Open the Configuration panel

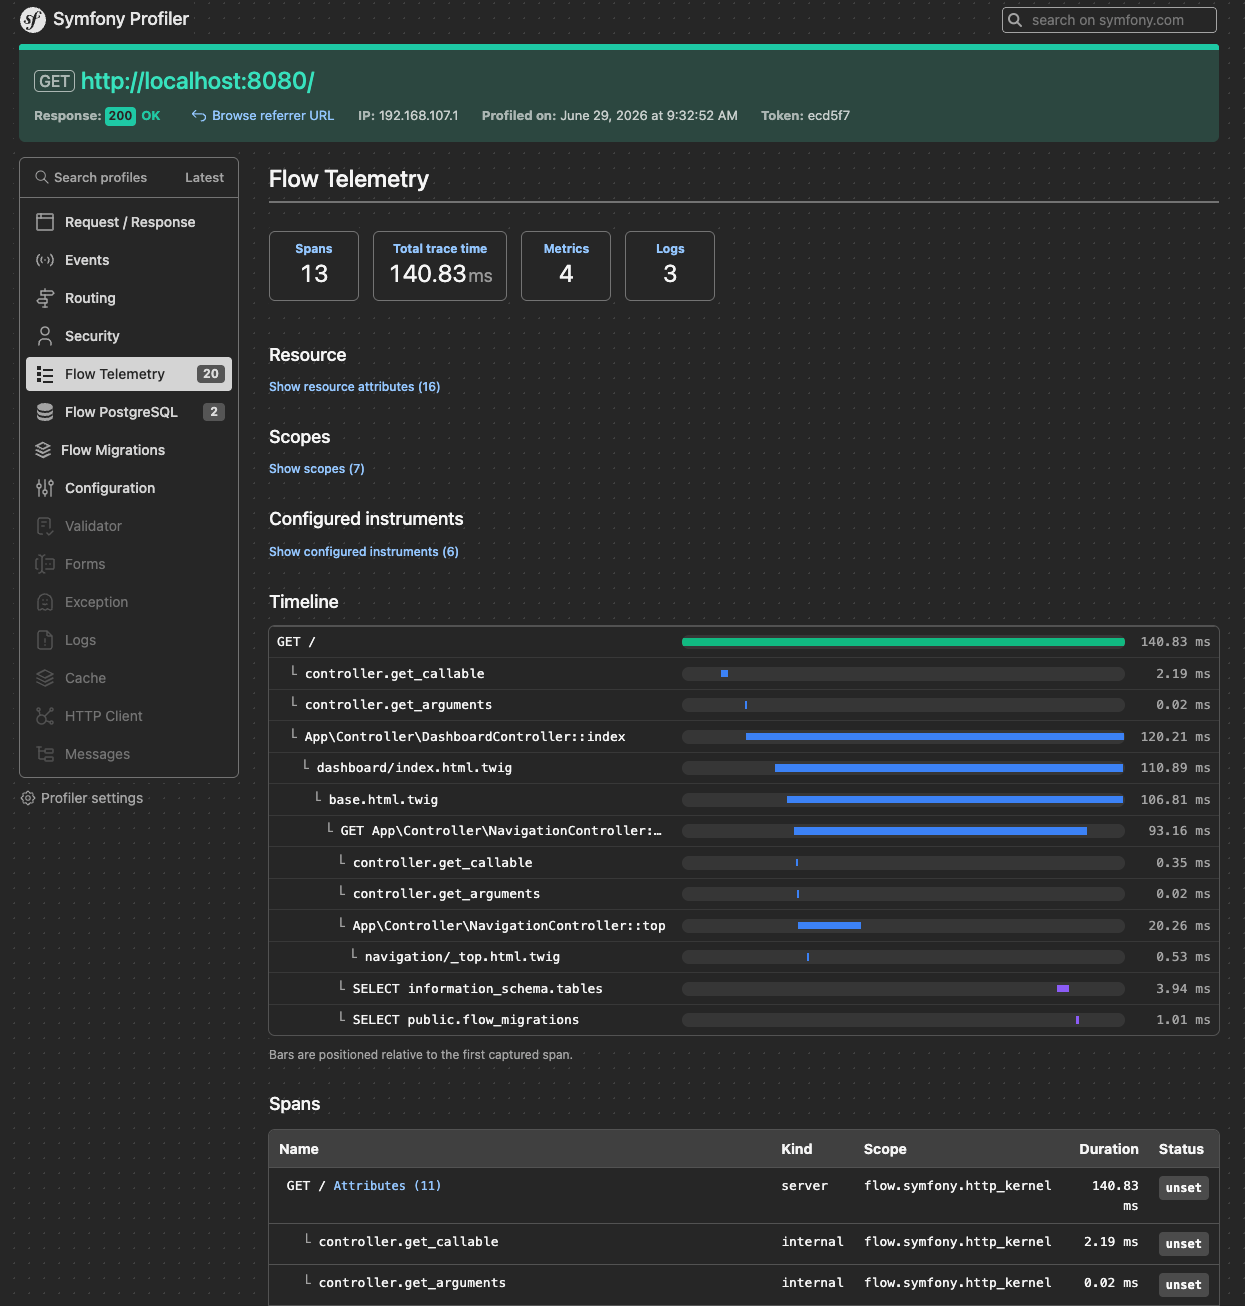(x=129, y=488)
